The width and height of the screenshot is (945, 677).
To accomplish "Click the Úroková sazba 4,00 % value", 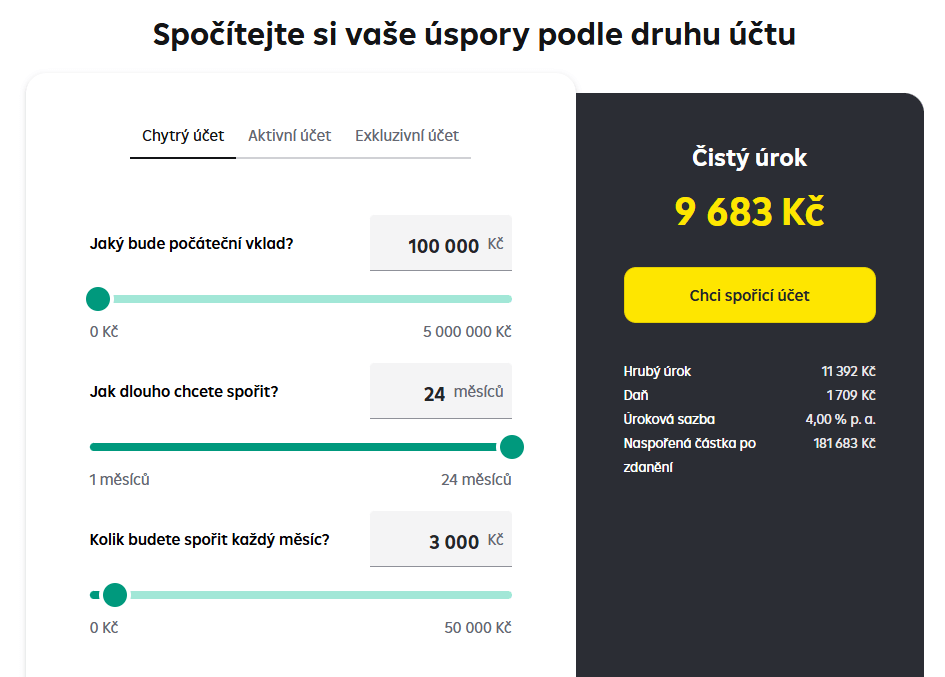I will click(840, 419).
